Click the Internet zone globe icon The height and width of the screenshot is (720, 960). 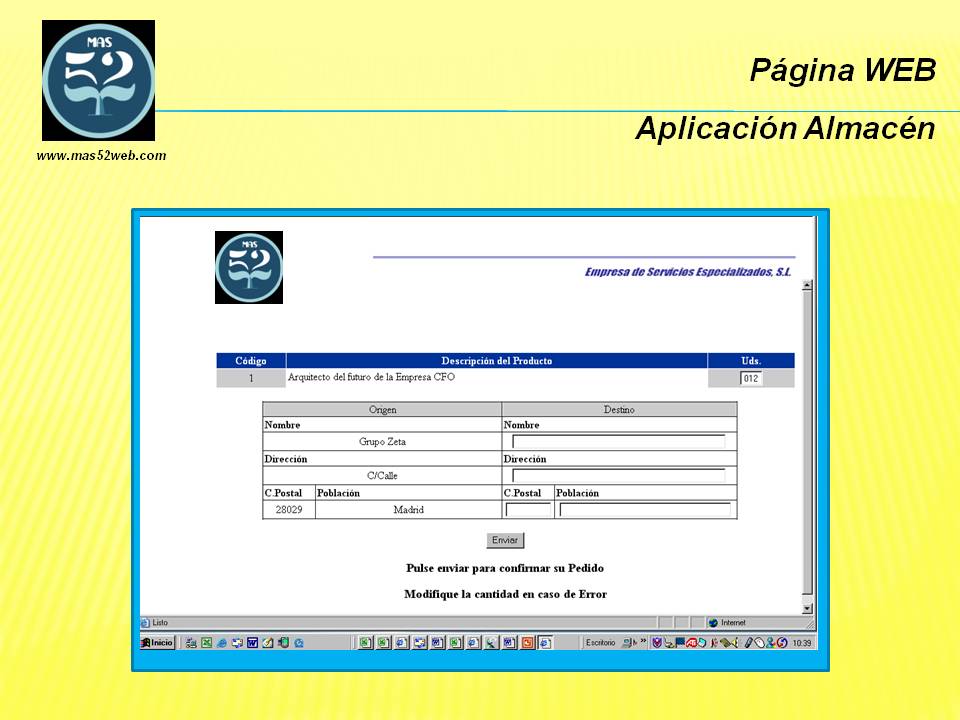[713, 622]
